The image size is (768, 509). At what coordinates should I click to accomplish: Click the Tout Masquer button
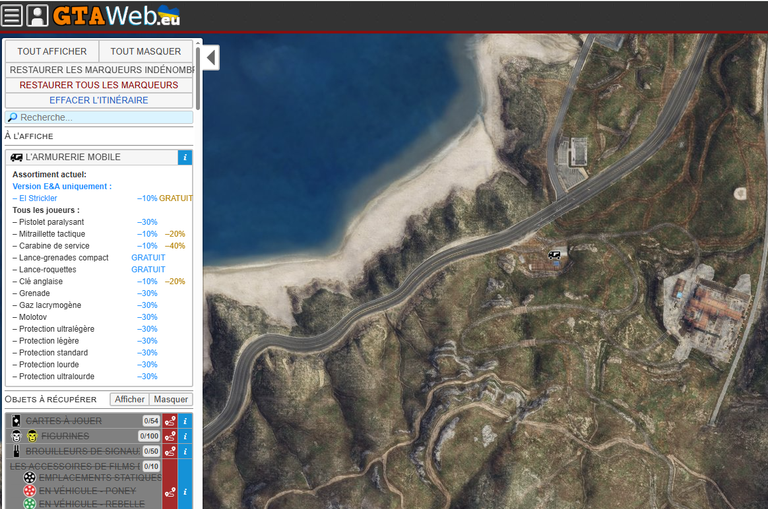point(145,51)
